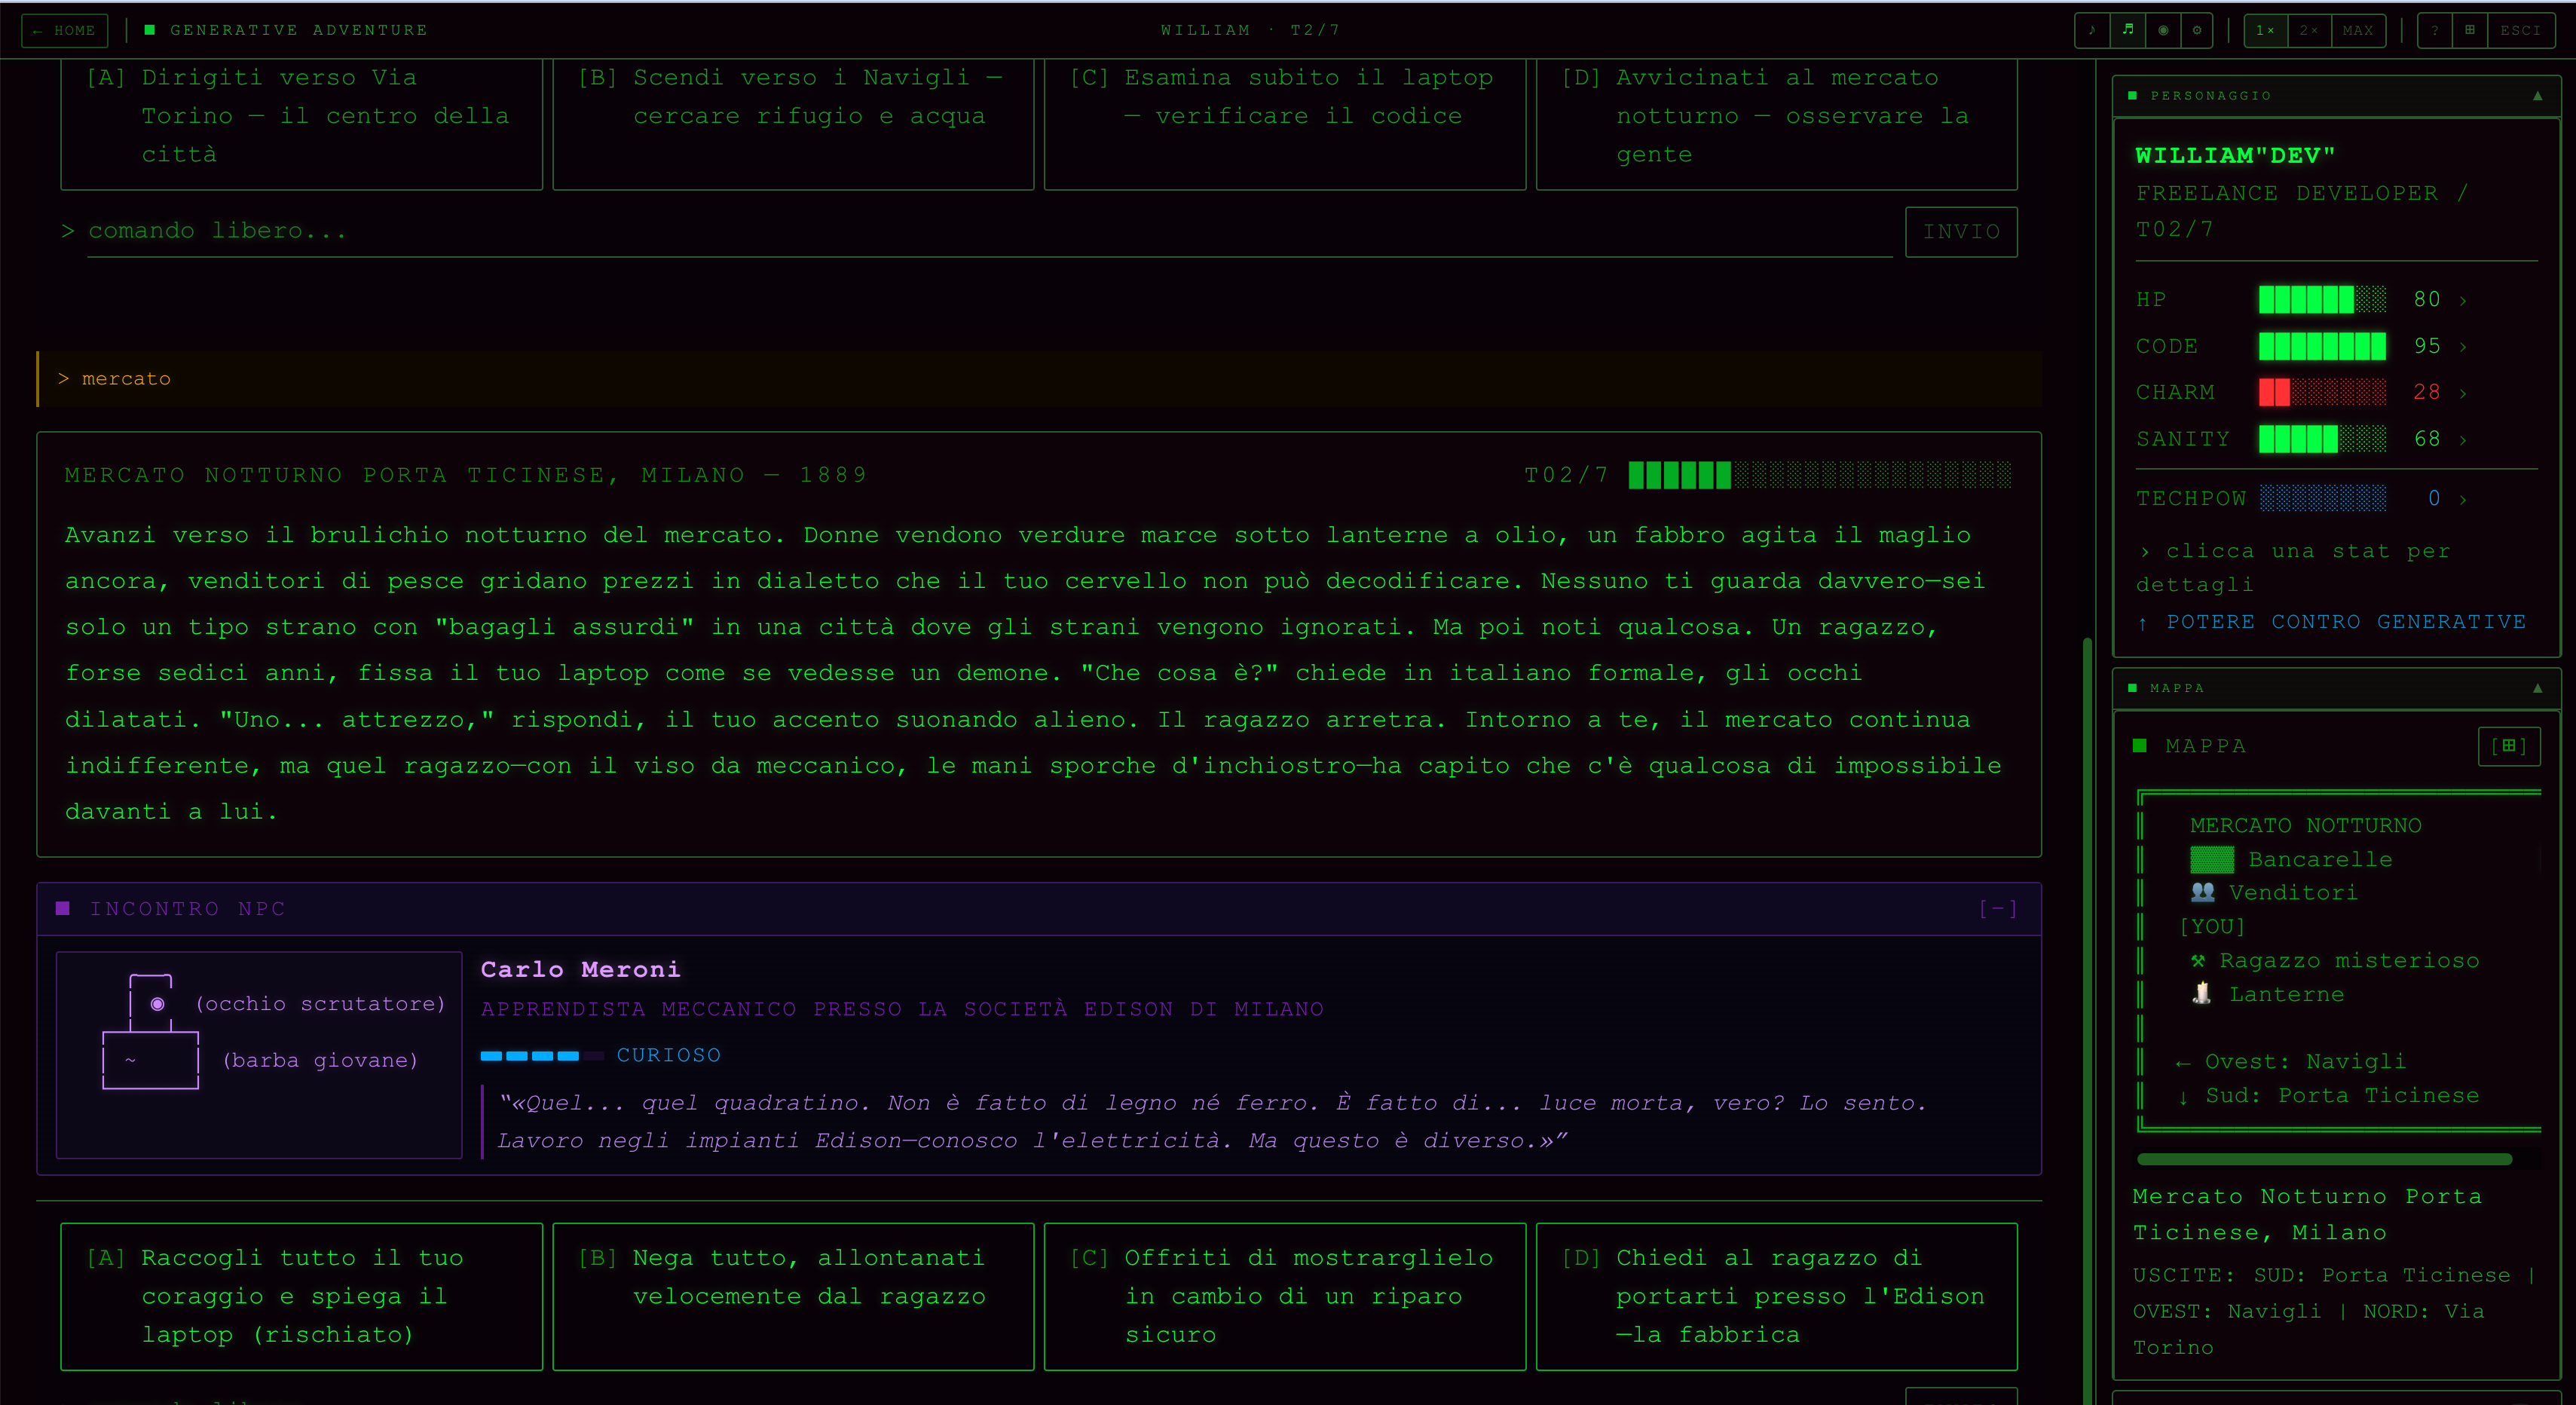The width and height of the screenshot is (2576, 1405).
Task: Click the mercato command history line
Action: [1039, 379]
